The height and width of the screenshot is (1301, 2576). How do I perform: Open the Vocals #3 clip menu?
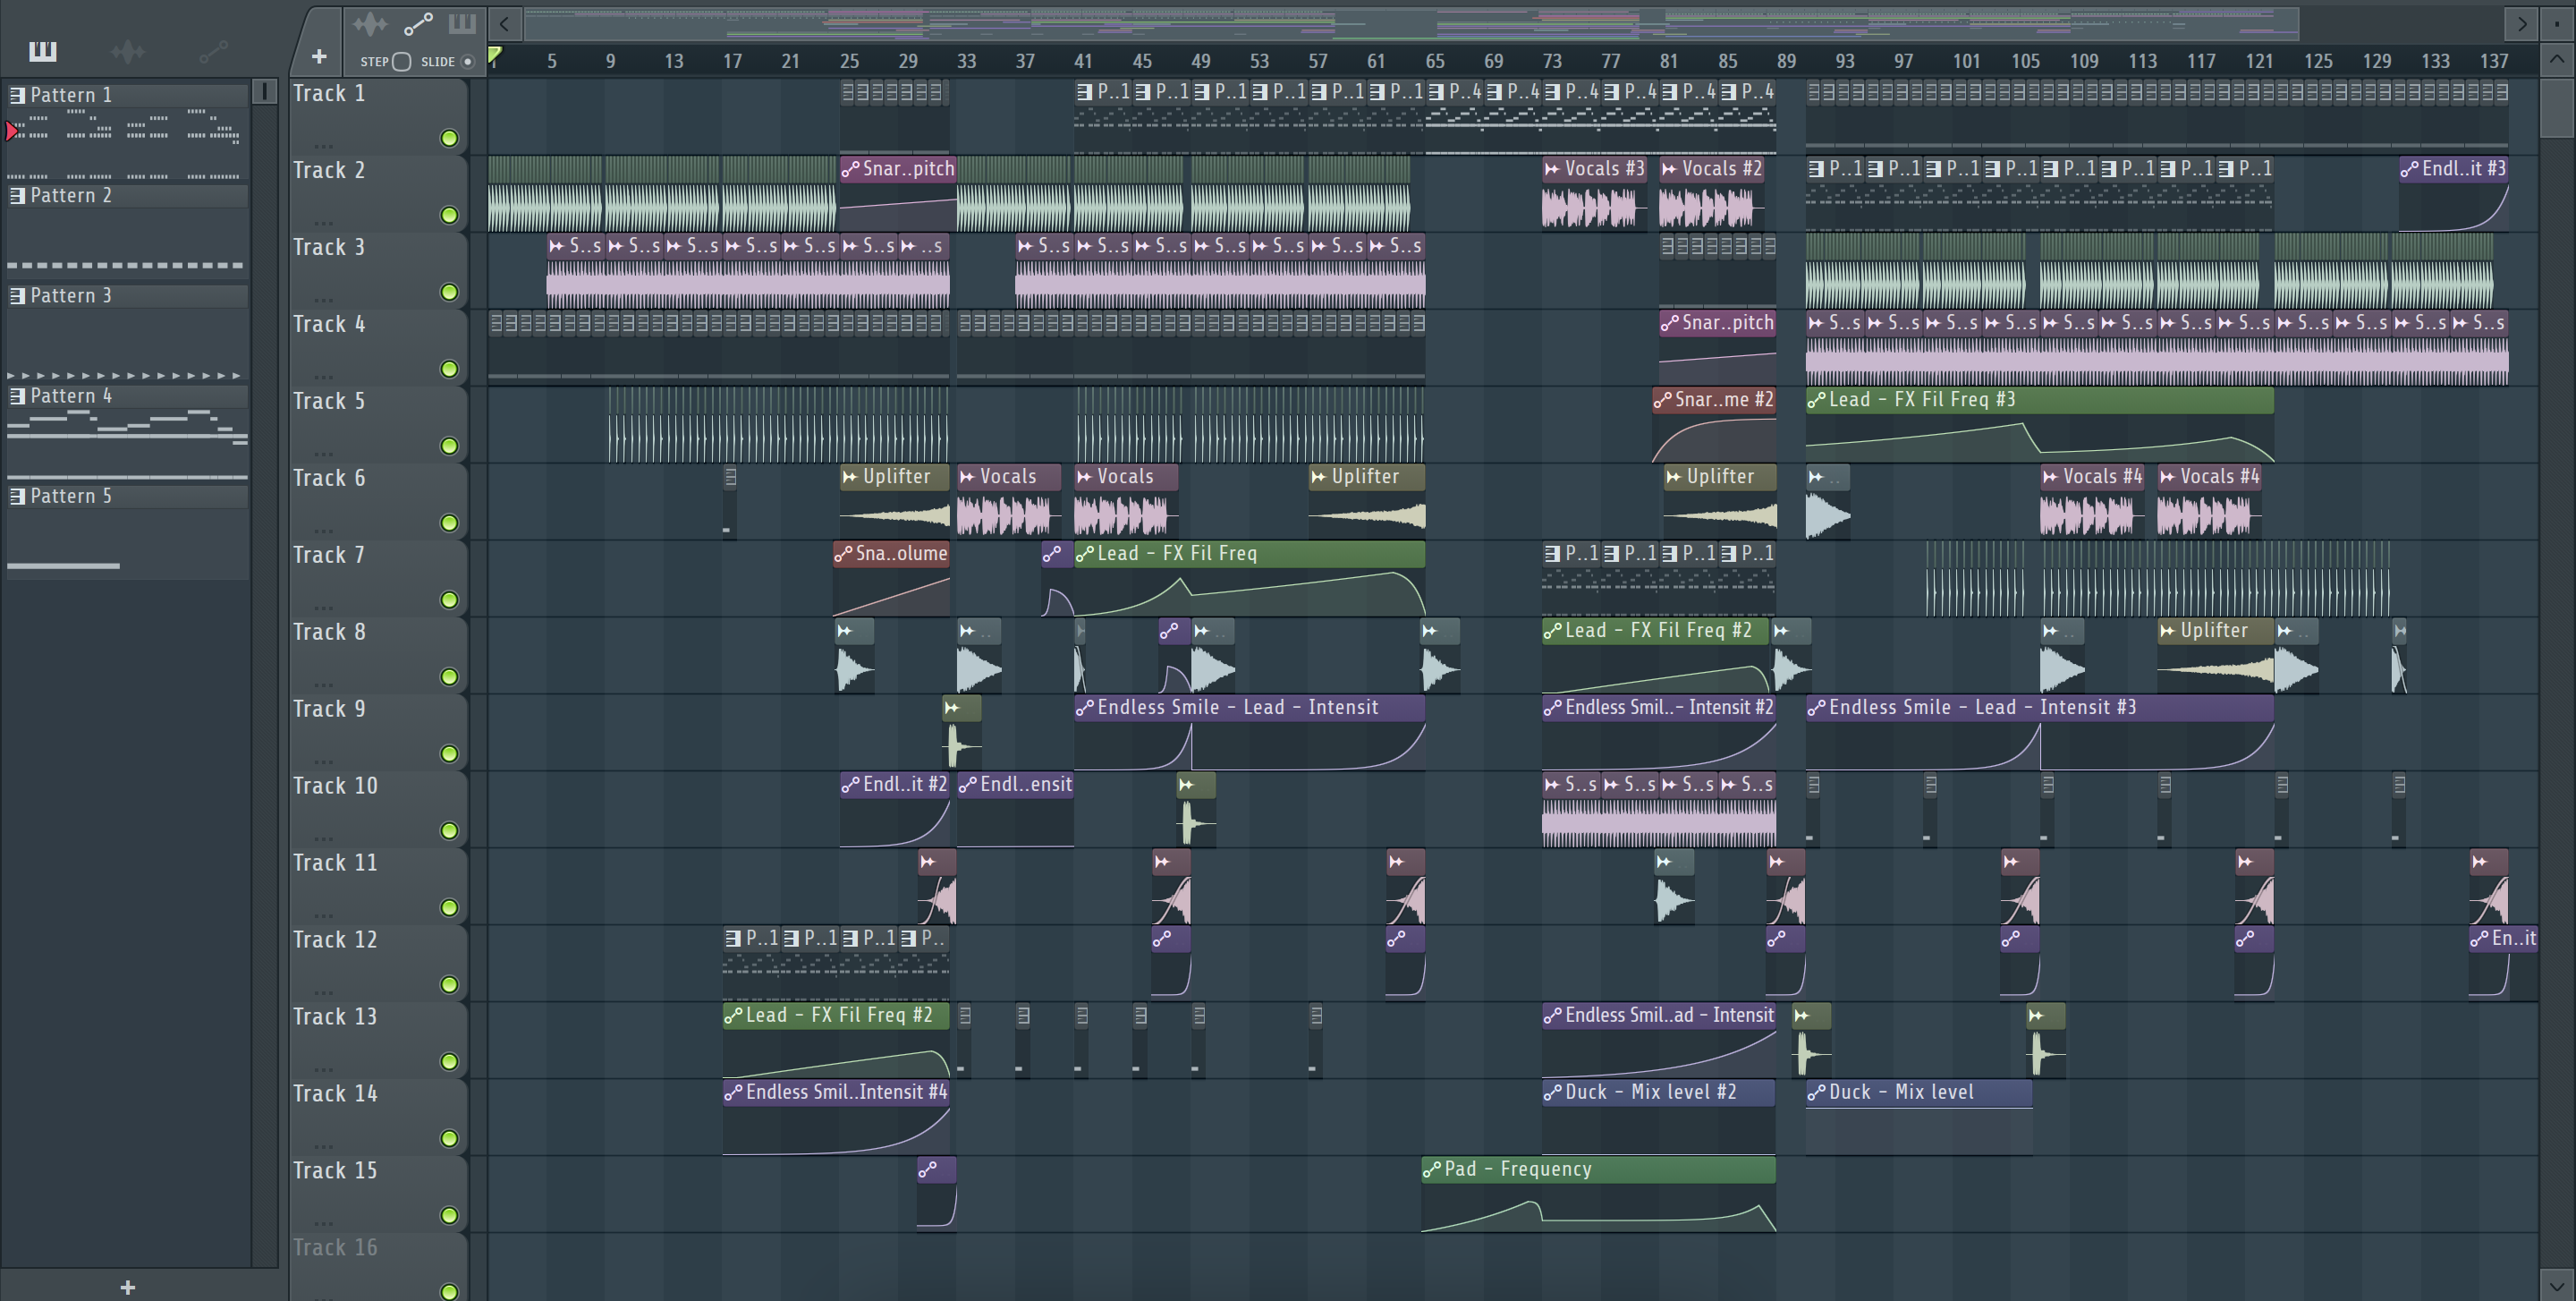click(x=1552, y=169)
